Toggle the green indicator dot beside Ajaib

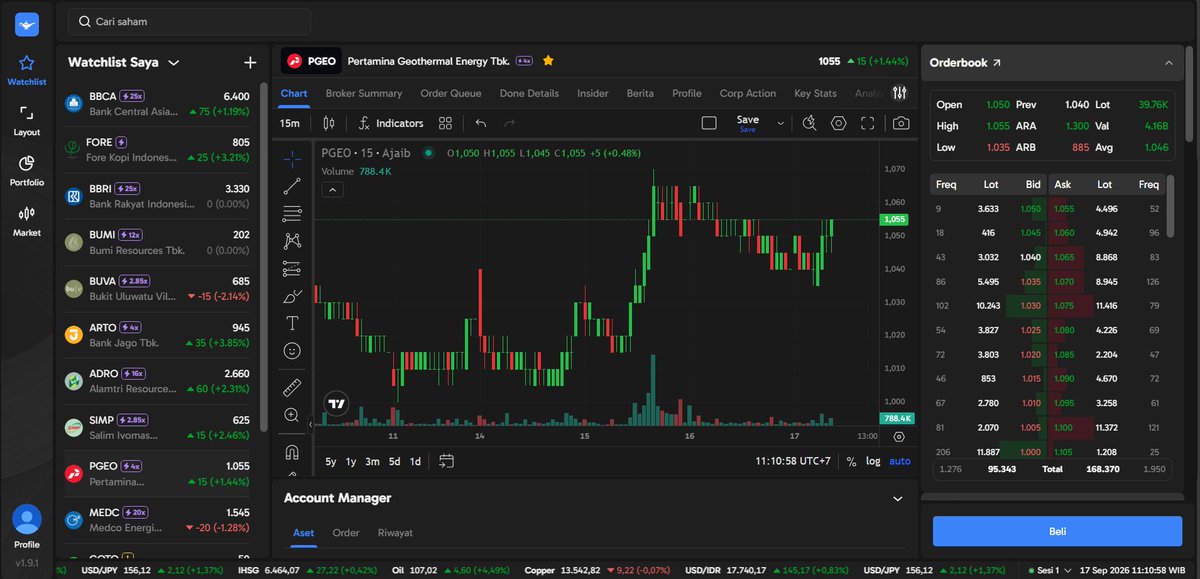pyautogui.click(x=429, y=153)
